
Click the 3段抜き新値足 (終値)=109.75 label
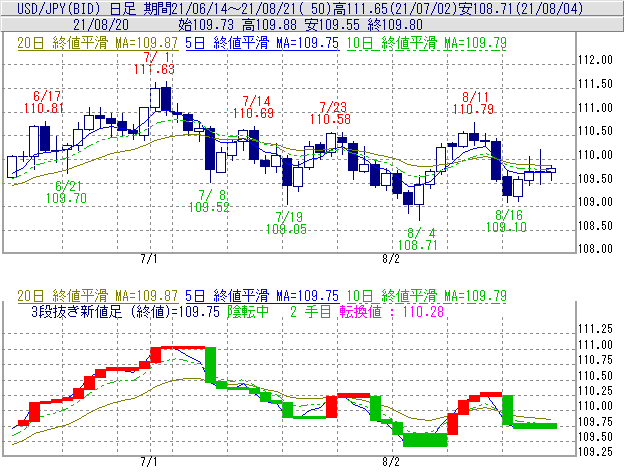pos(125,311)
